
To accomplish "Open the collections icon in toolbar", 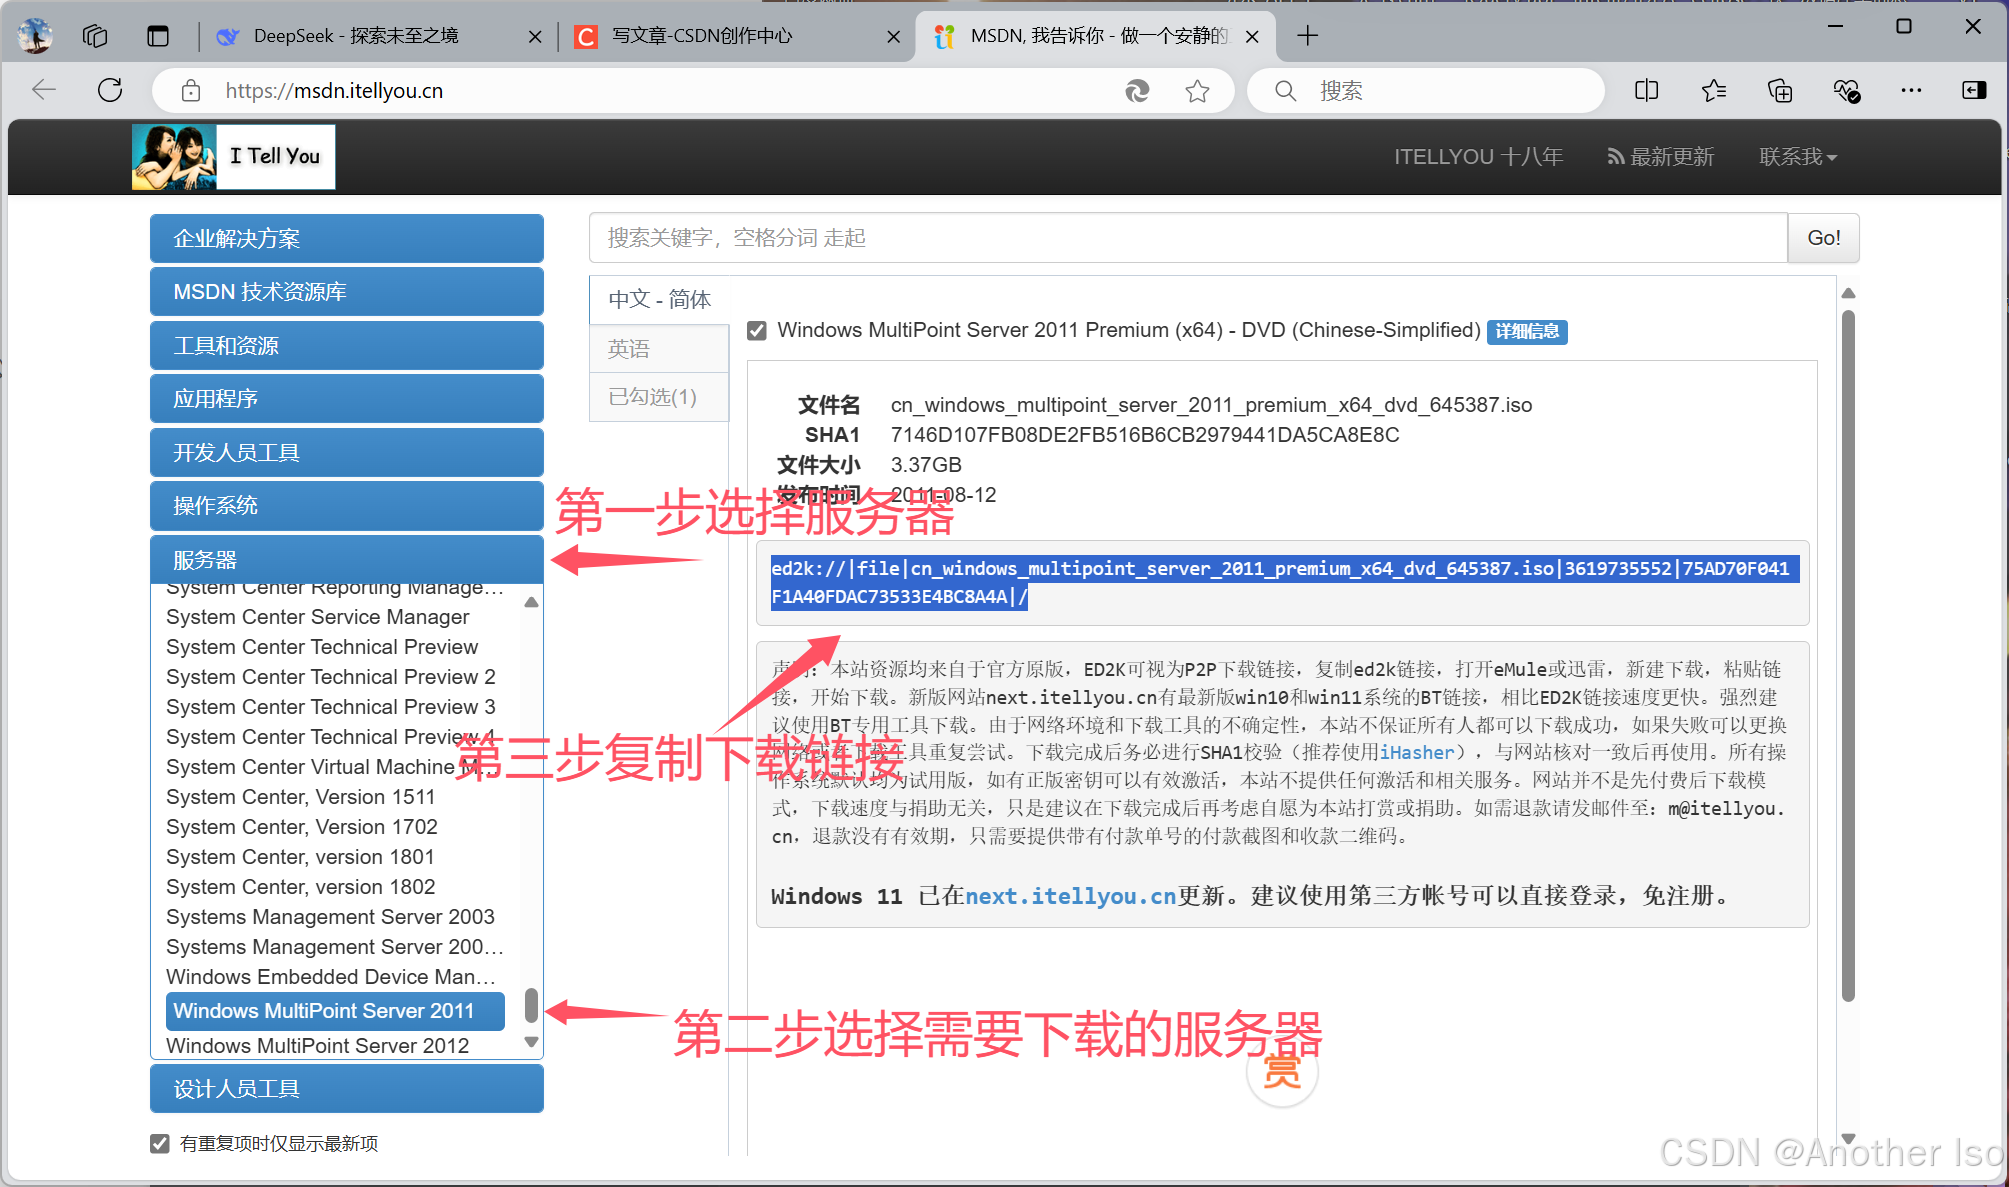I will click(x=1780, y=91).
